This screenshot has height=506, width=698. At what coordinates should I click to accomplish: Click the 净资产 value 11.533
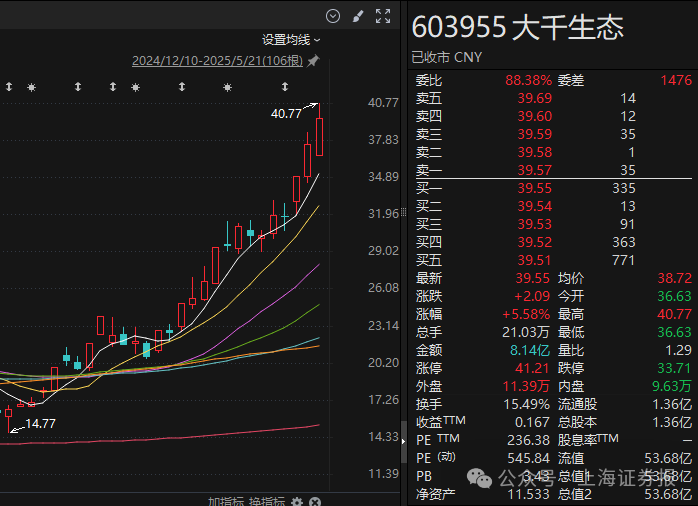(528, 494)
